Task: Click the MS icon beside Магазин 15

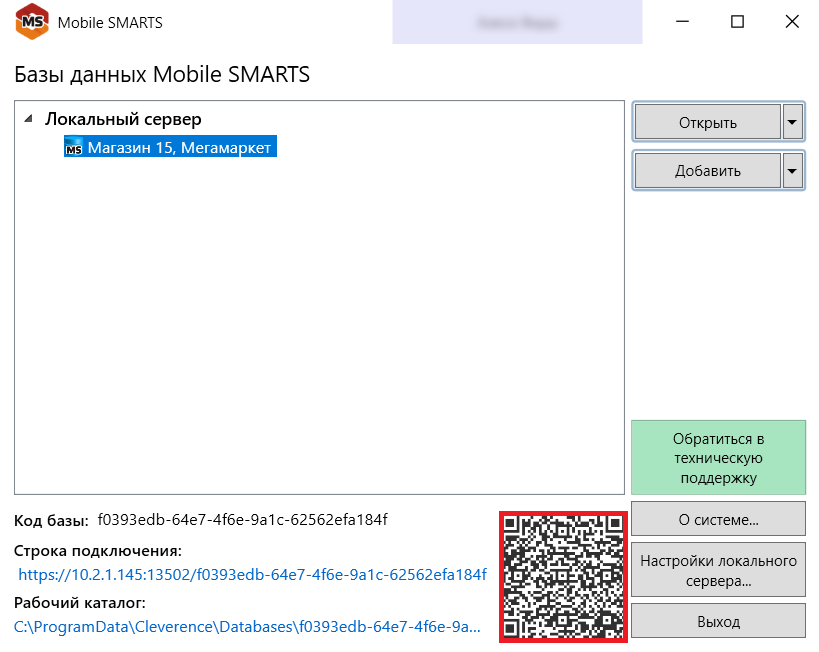Action: (74, 149)
